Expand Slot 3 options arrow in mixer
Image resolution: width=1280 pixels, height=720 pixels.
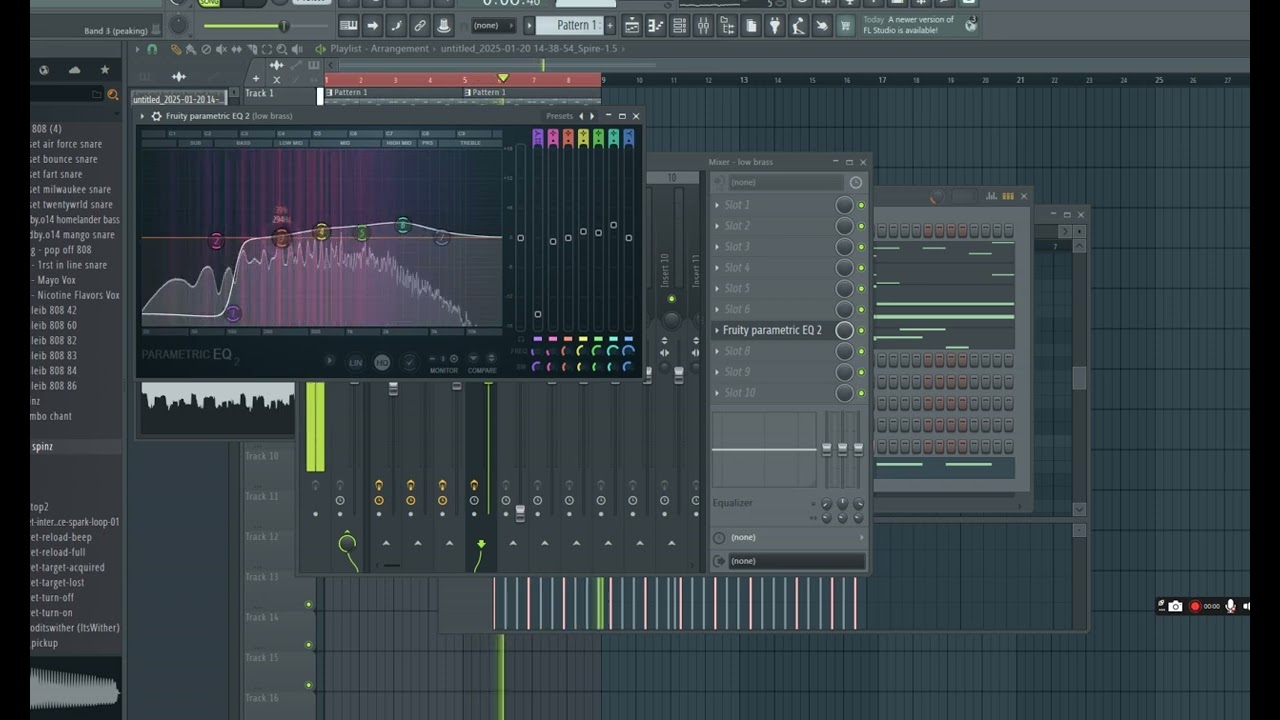[717, 247]
